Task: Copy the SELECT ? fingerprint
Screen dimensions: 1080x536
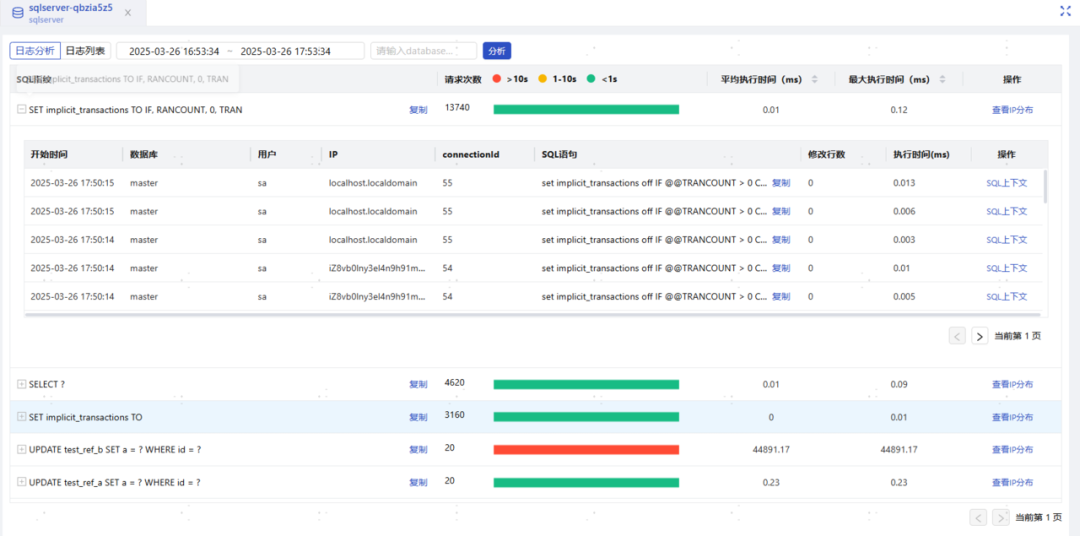Action: (418, 384)
